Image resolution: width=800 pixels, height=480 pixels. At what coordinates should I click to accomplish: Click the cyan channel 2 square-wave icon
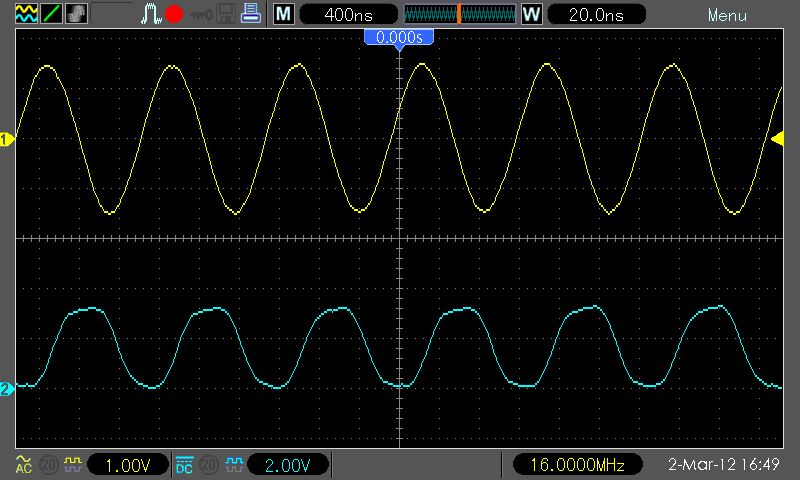(234, 464)
